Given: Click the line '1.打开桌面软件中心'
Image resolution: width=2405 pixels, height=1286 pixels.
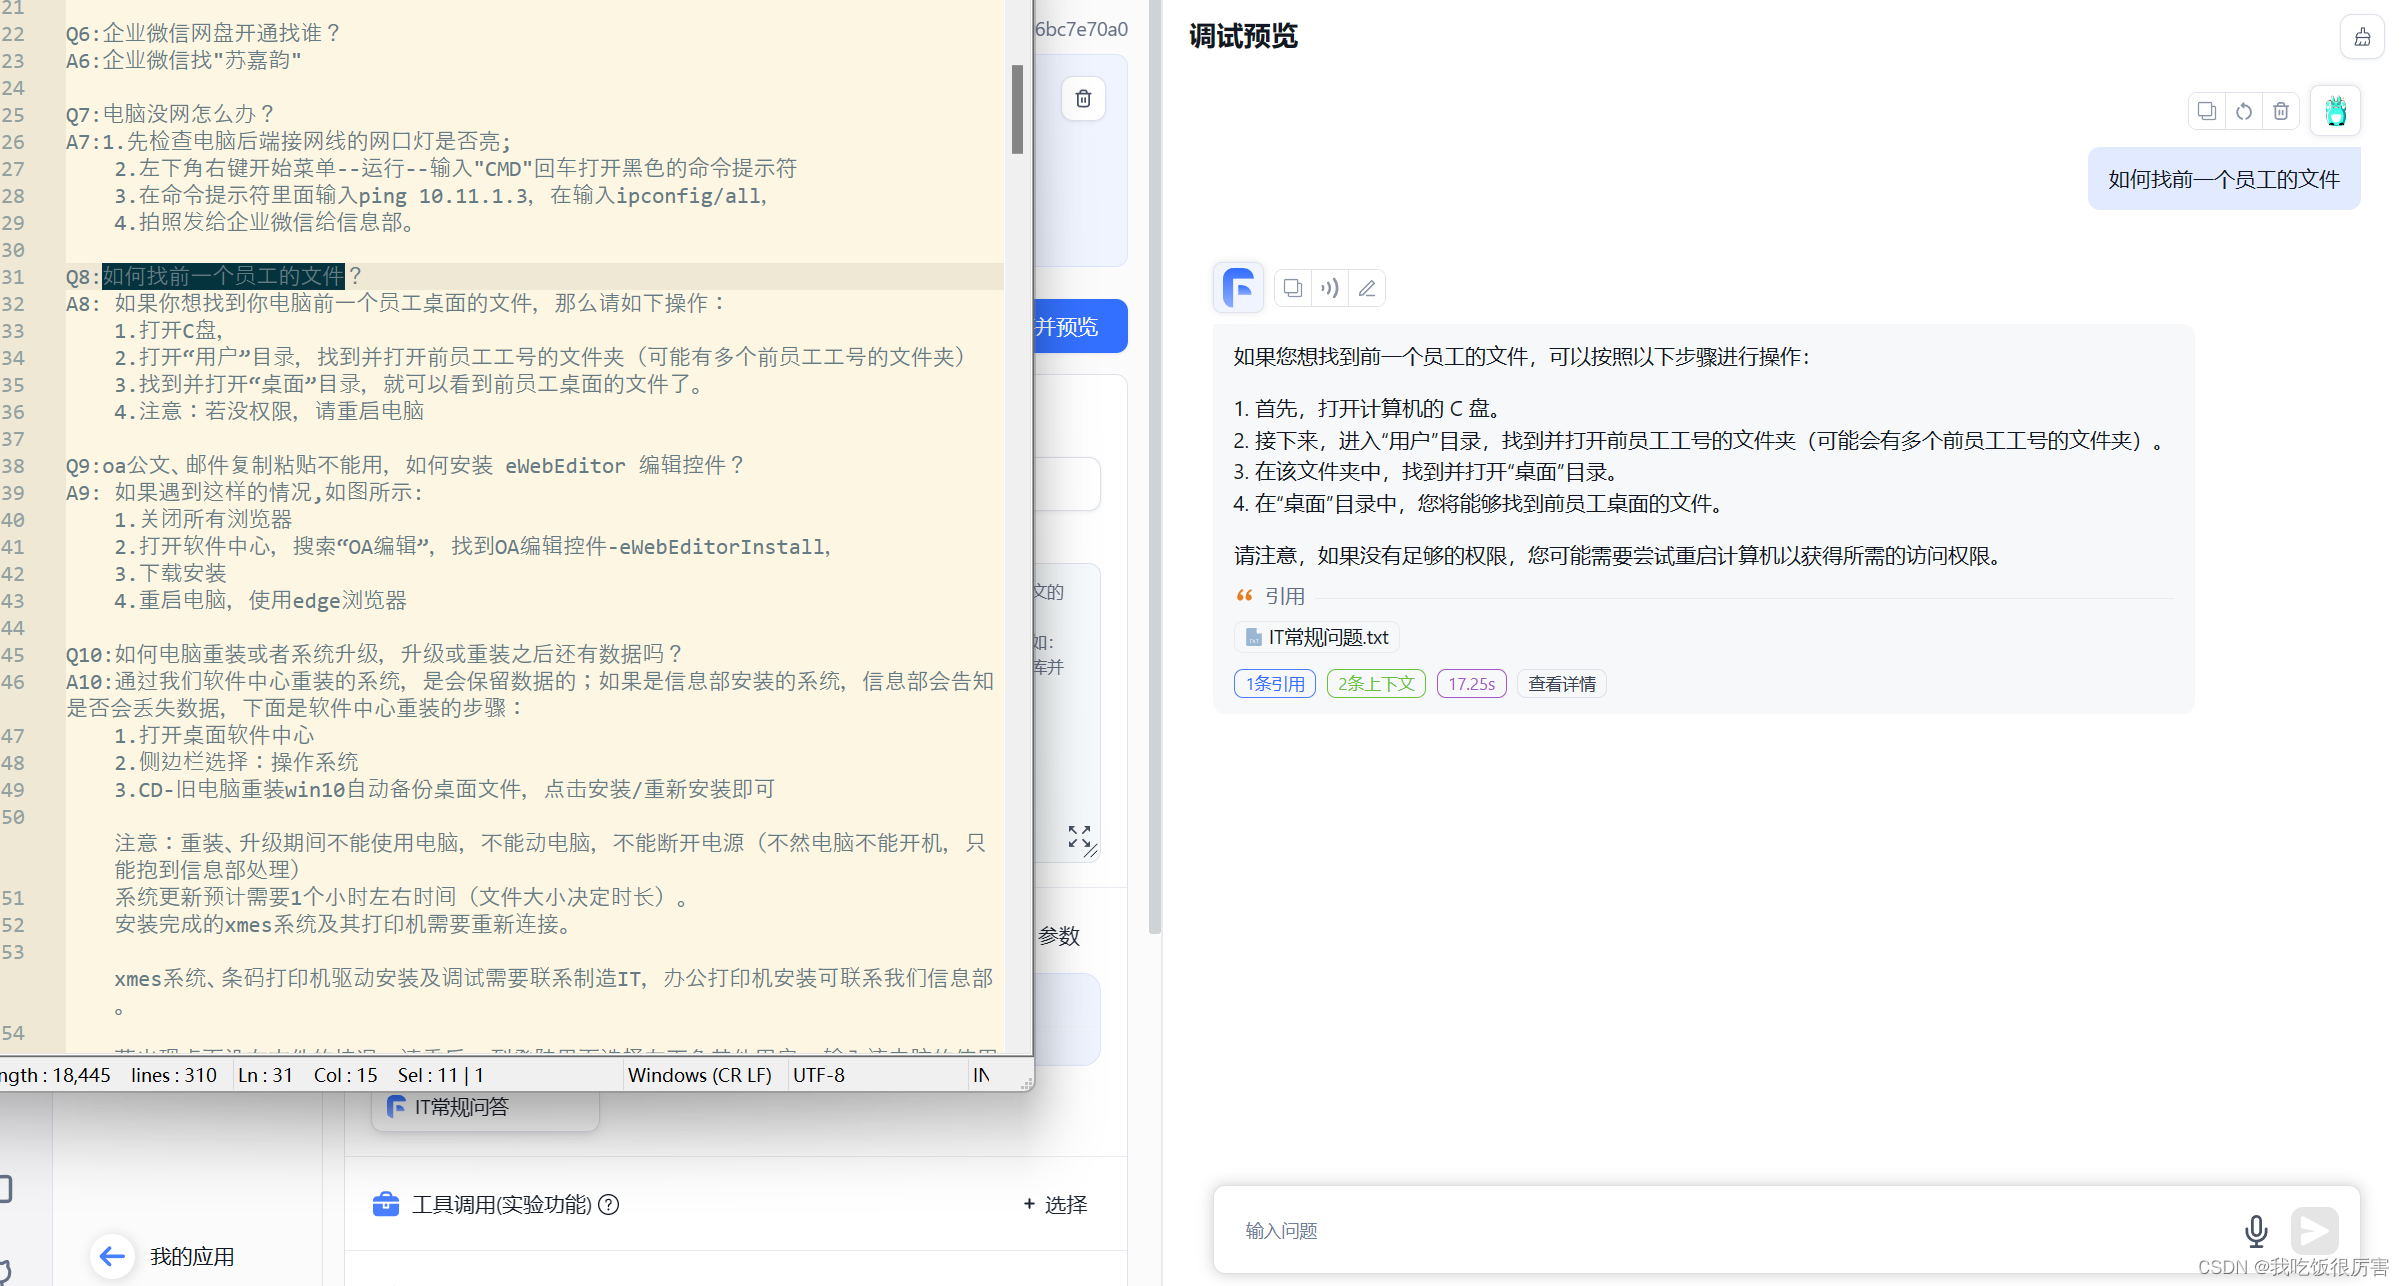Looking at the screenshot, I should click(x=214, y=735).
